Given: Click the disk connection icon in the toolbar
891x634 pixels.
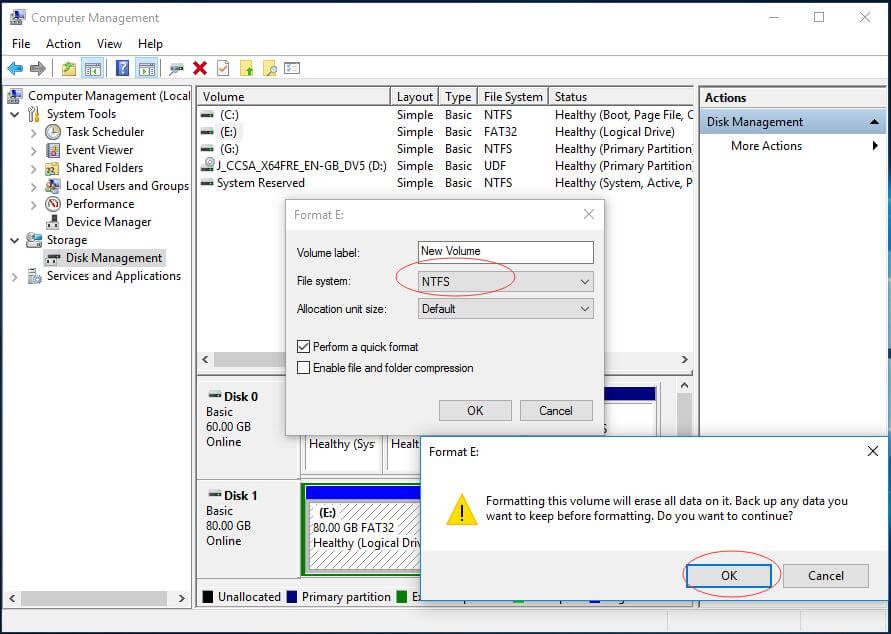Looking at the screenshot, I should 177,69.
